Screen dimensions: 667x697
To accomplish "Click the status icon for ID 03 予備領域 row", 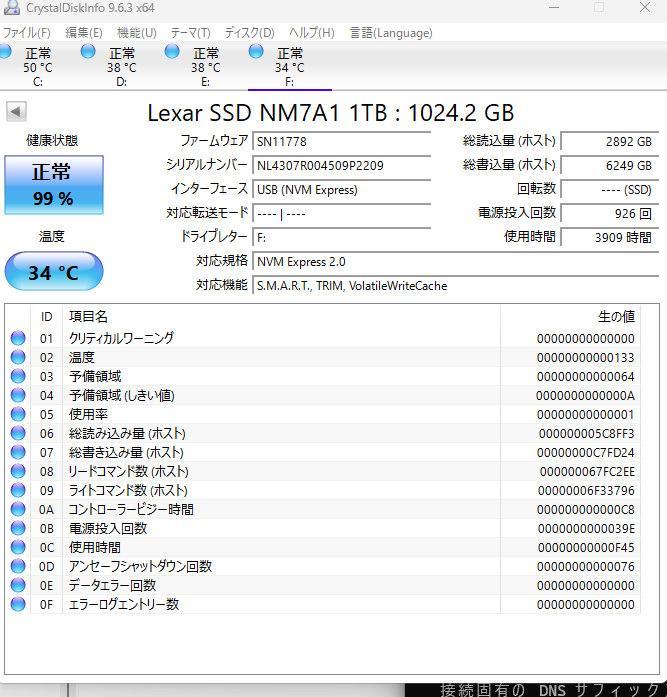I will (18, 376).
